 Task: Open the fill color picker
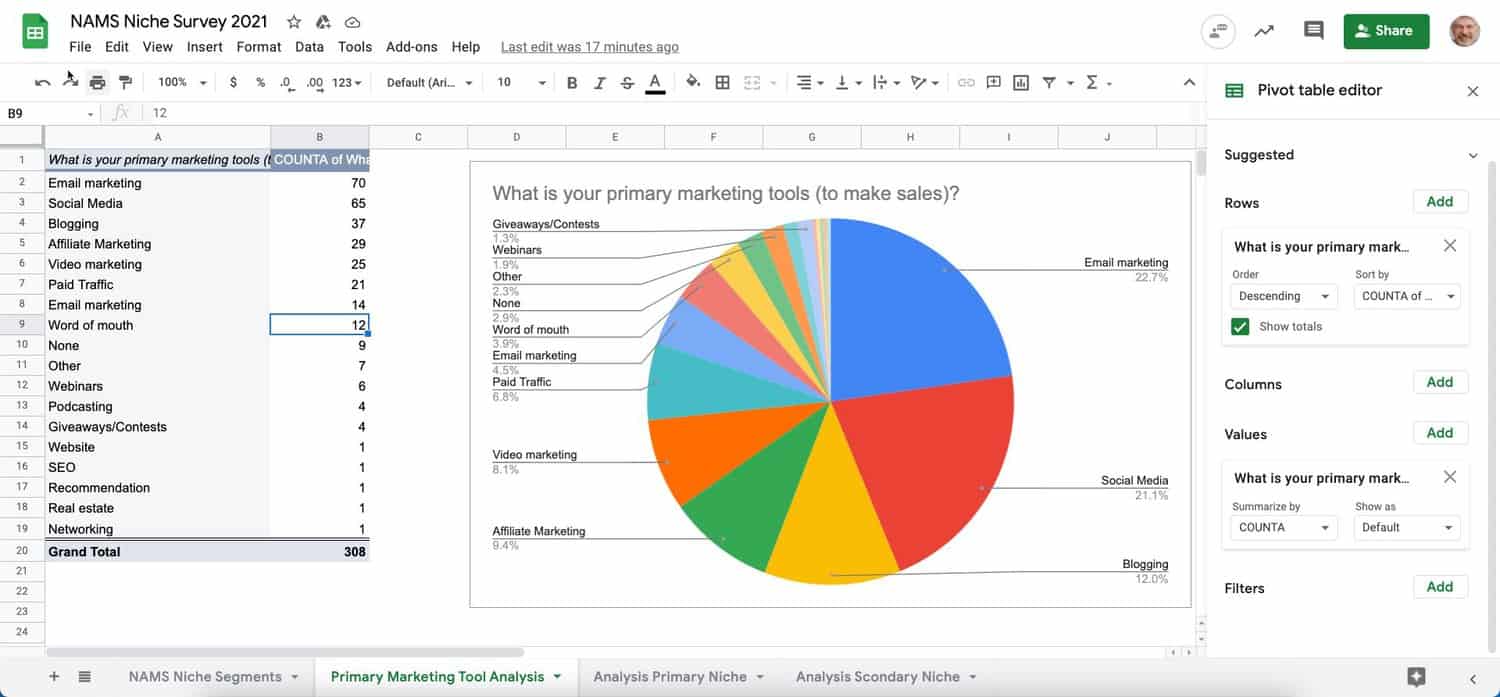pyautogui.click(x=692, y=82)
